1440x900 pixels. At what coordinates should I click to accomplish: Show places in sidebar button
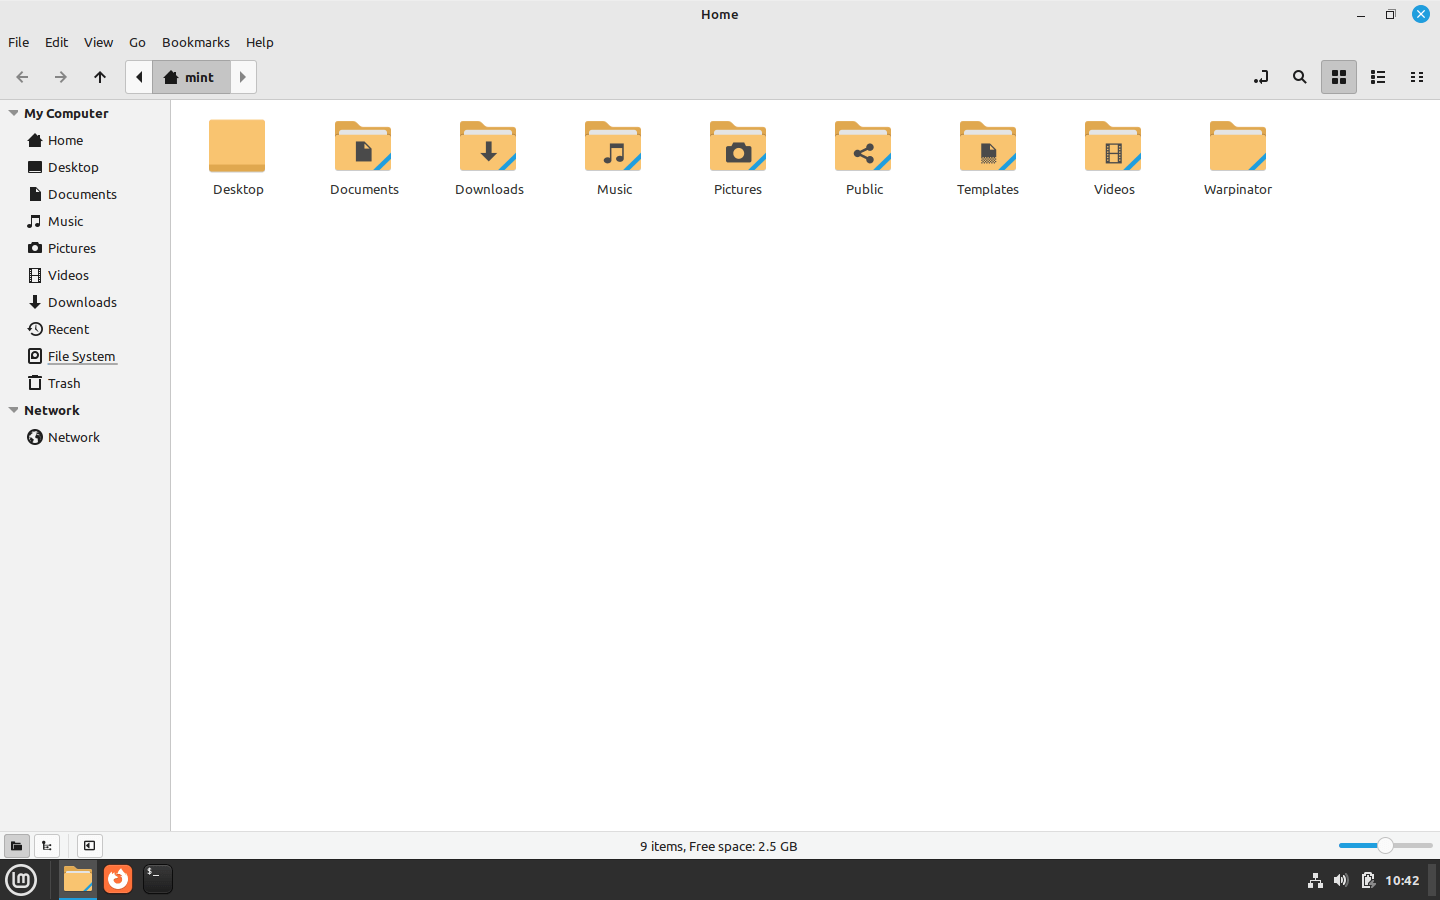pos(16,846)
